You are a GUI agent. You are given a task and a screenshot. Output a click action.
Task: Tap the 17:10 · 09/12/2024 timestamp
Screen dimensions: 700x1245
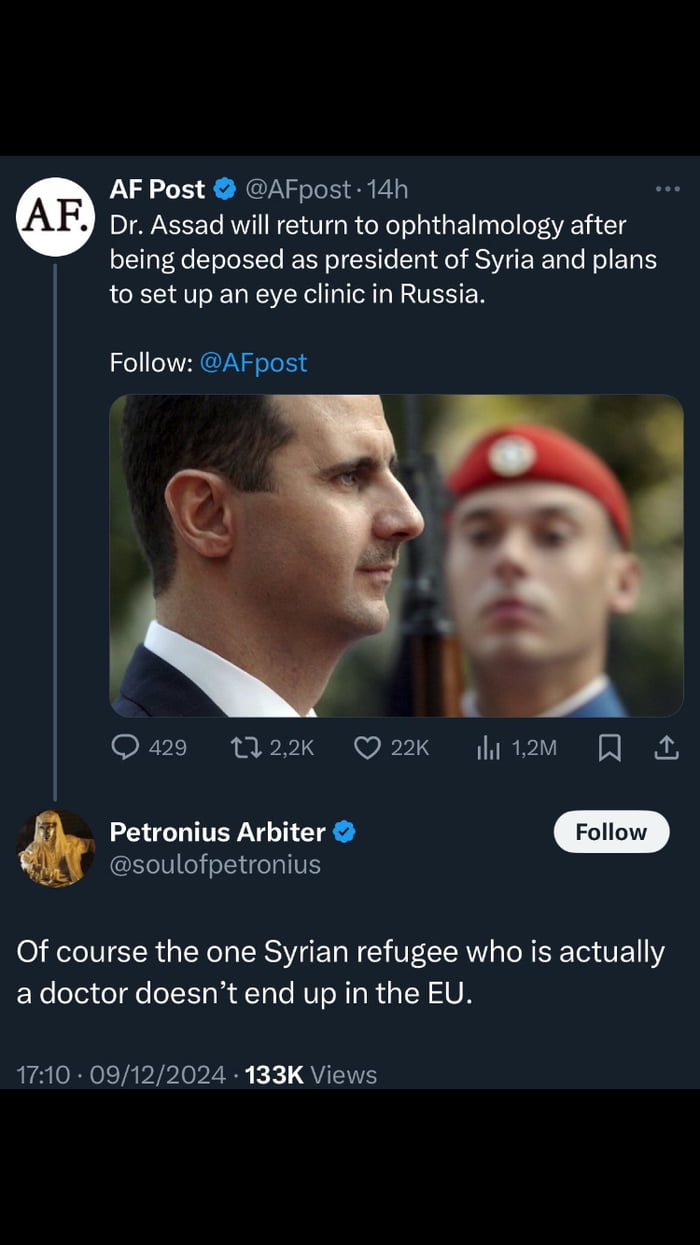pos(121,1075)
